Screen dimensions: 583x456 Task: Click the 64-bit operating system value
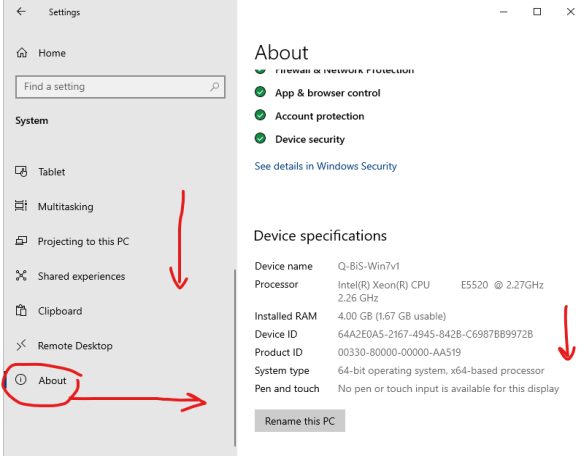tap(441, 370)
